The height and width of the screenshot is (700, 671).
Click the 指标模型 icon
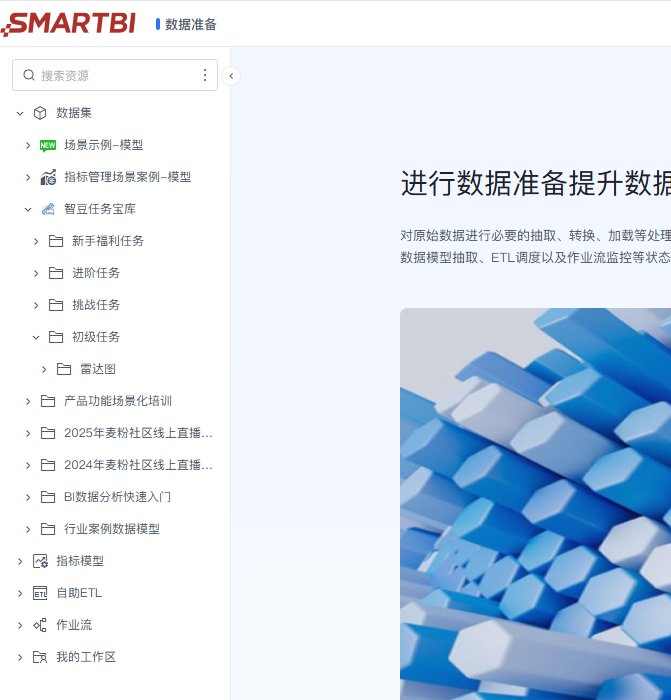click(40, 561)
